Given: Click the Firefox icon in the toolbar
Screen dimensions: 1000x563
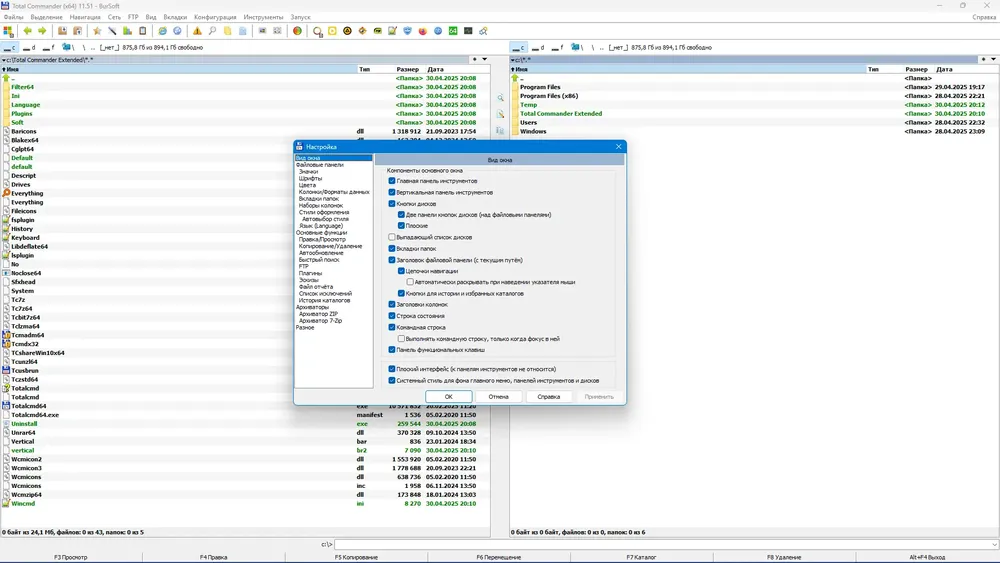Looking at the screenshot, I should coord(423,31).
